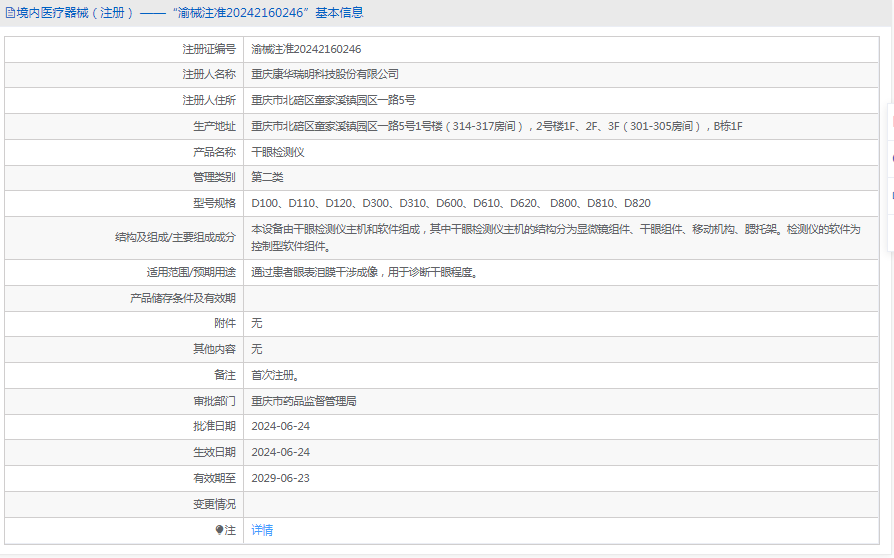The width and height of the screenshot is (894, 558).
Task: Click the product name 干眼检测仪
Action: click(278, 152)
